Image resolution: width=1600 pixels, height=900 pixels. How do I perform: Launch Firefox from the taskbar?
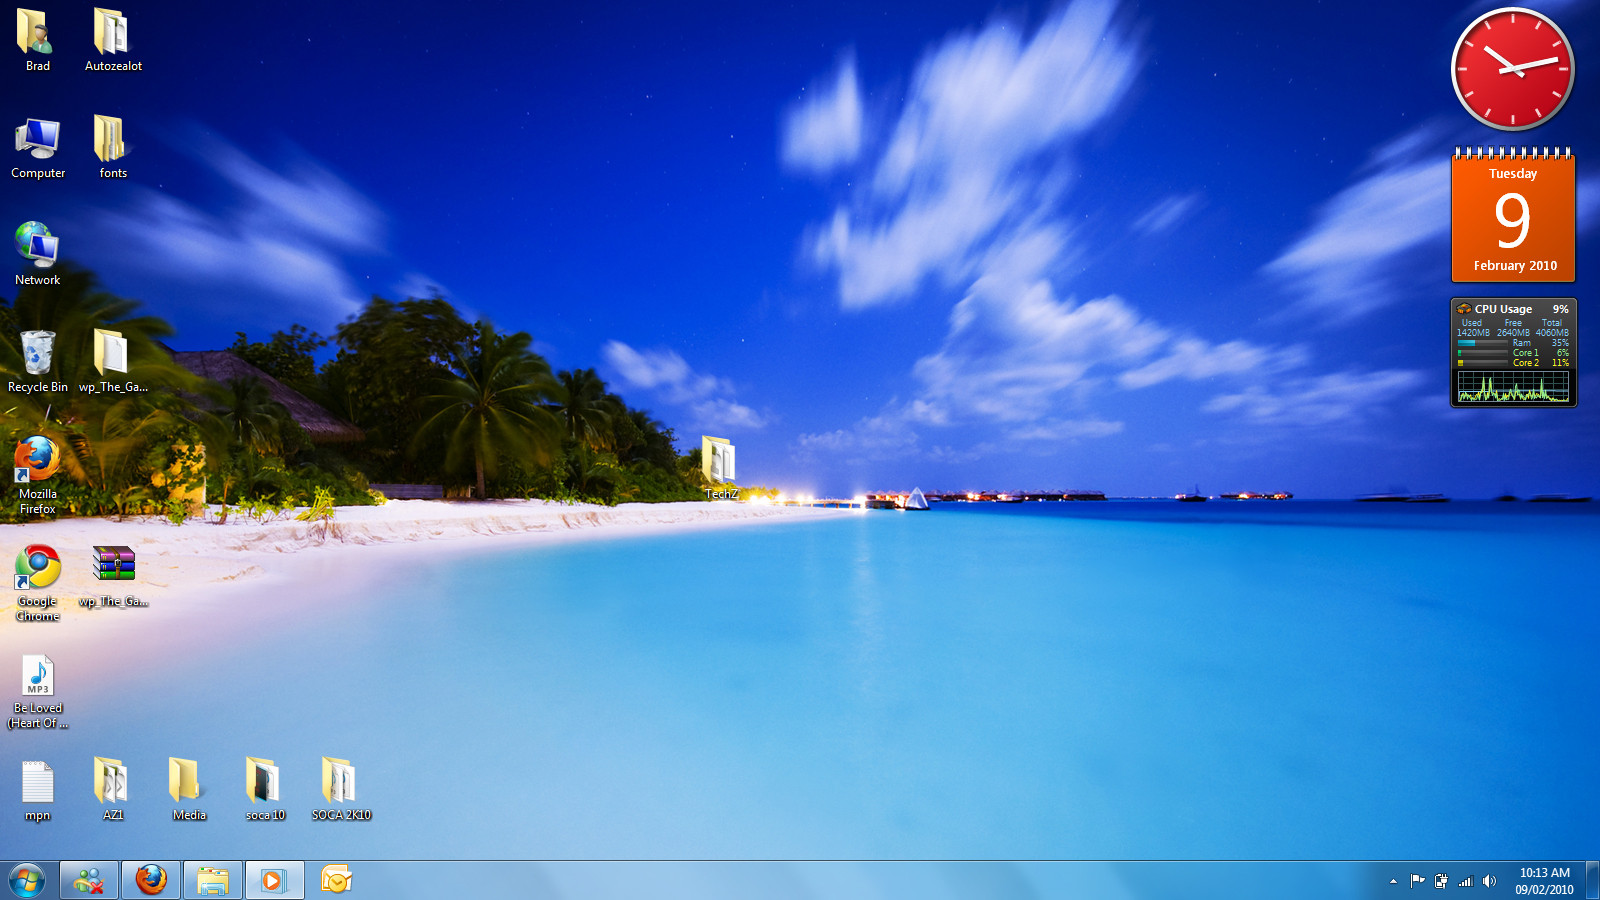coord(151,880)
